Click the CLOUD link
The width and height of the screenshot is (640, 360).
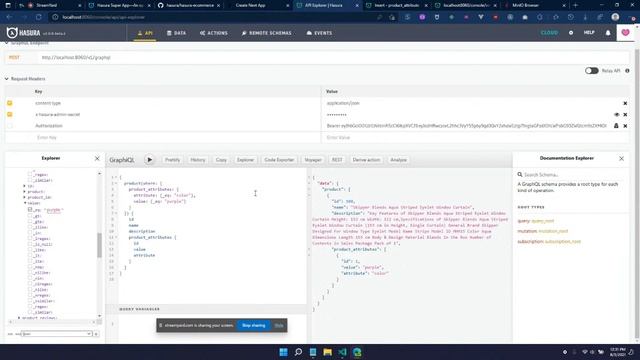pos(549,33)
